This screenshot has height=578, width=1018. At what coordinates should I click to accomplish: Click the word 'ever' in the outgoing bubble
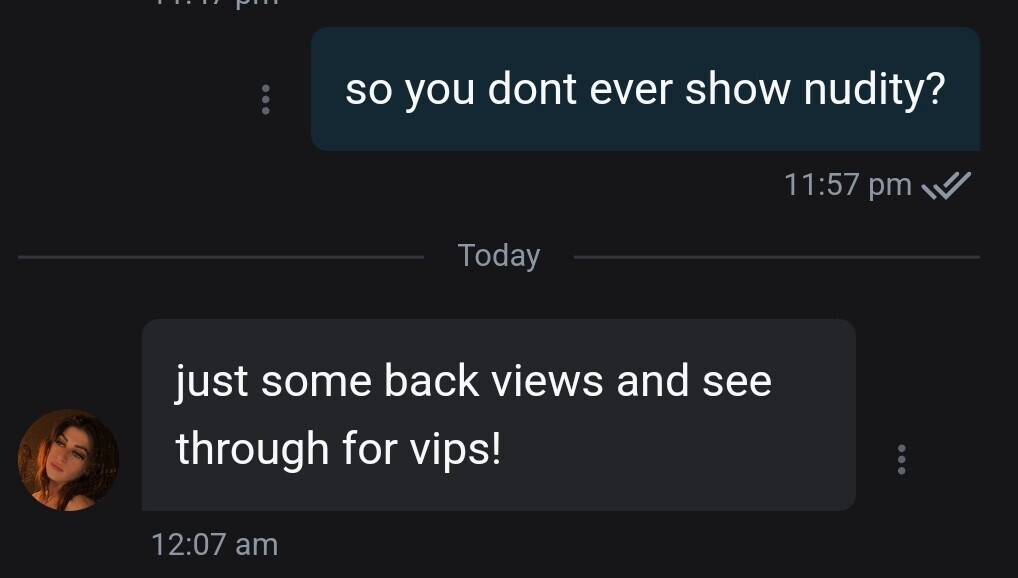click(630, 90)
